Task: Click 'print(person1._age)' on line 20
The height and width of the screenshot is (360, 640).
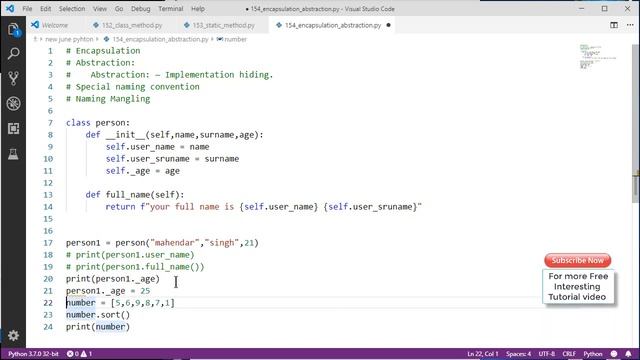Action: click(x=113, y=279)
